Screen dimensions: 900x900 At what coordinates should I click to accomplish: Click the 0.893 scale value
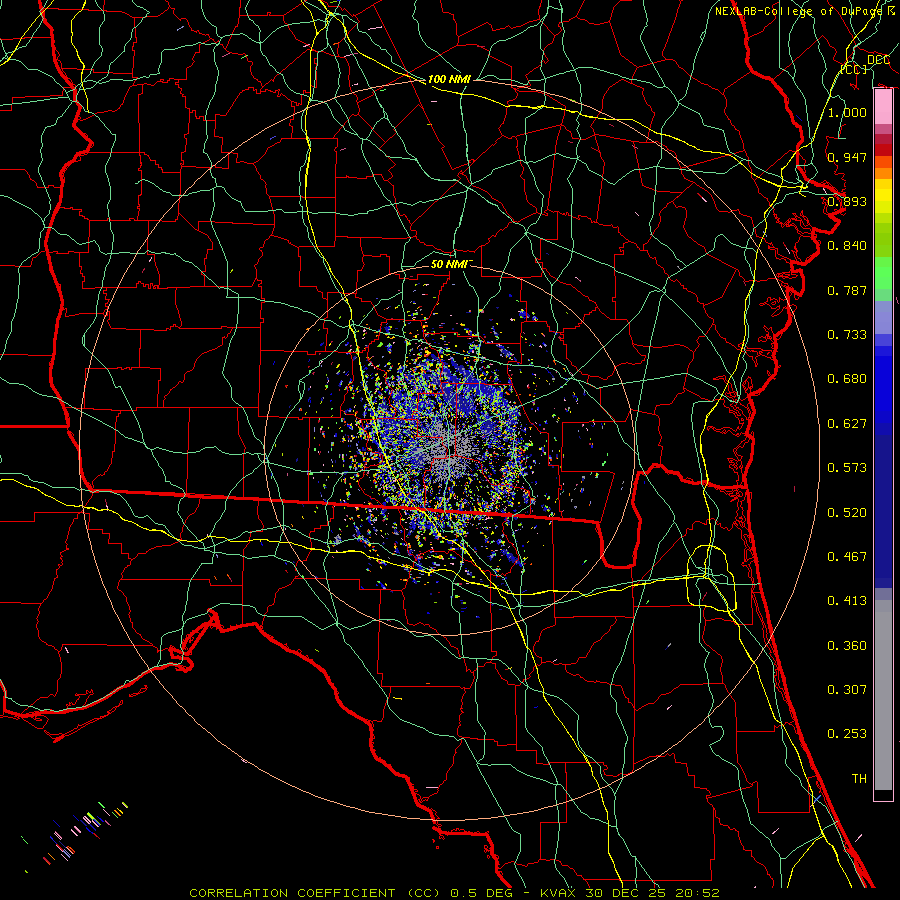click(847, 201)
